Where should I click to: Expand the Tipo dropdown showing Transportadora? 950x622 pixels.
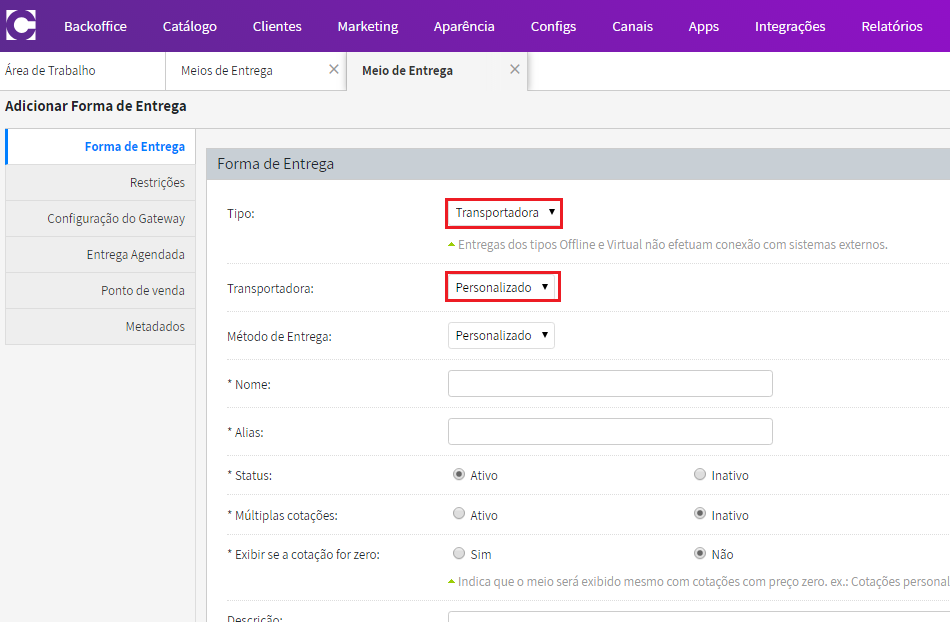pyautogui.click(x=504, y=213)
